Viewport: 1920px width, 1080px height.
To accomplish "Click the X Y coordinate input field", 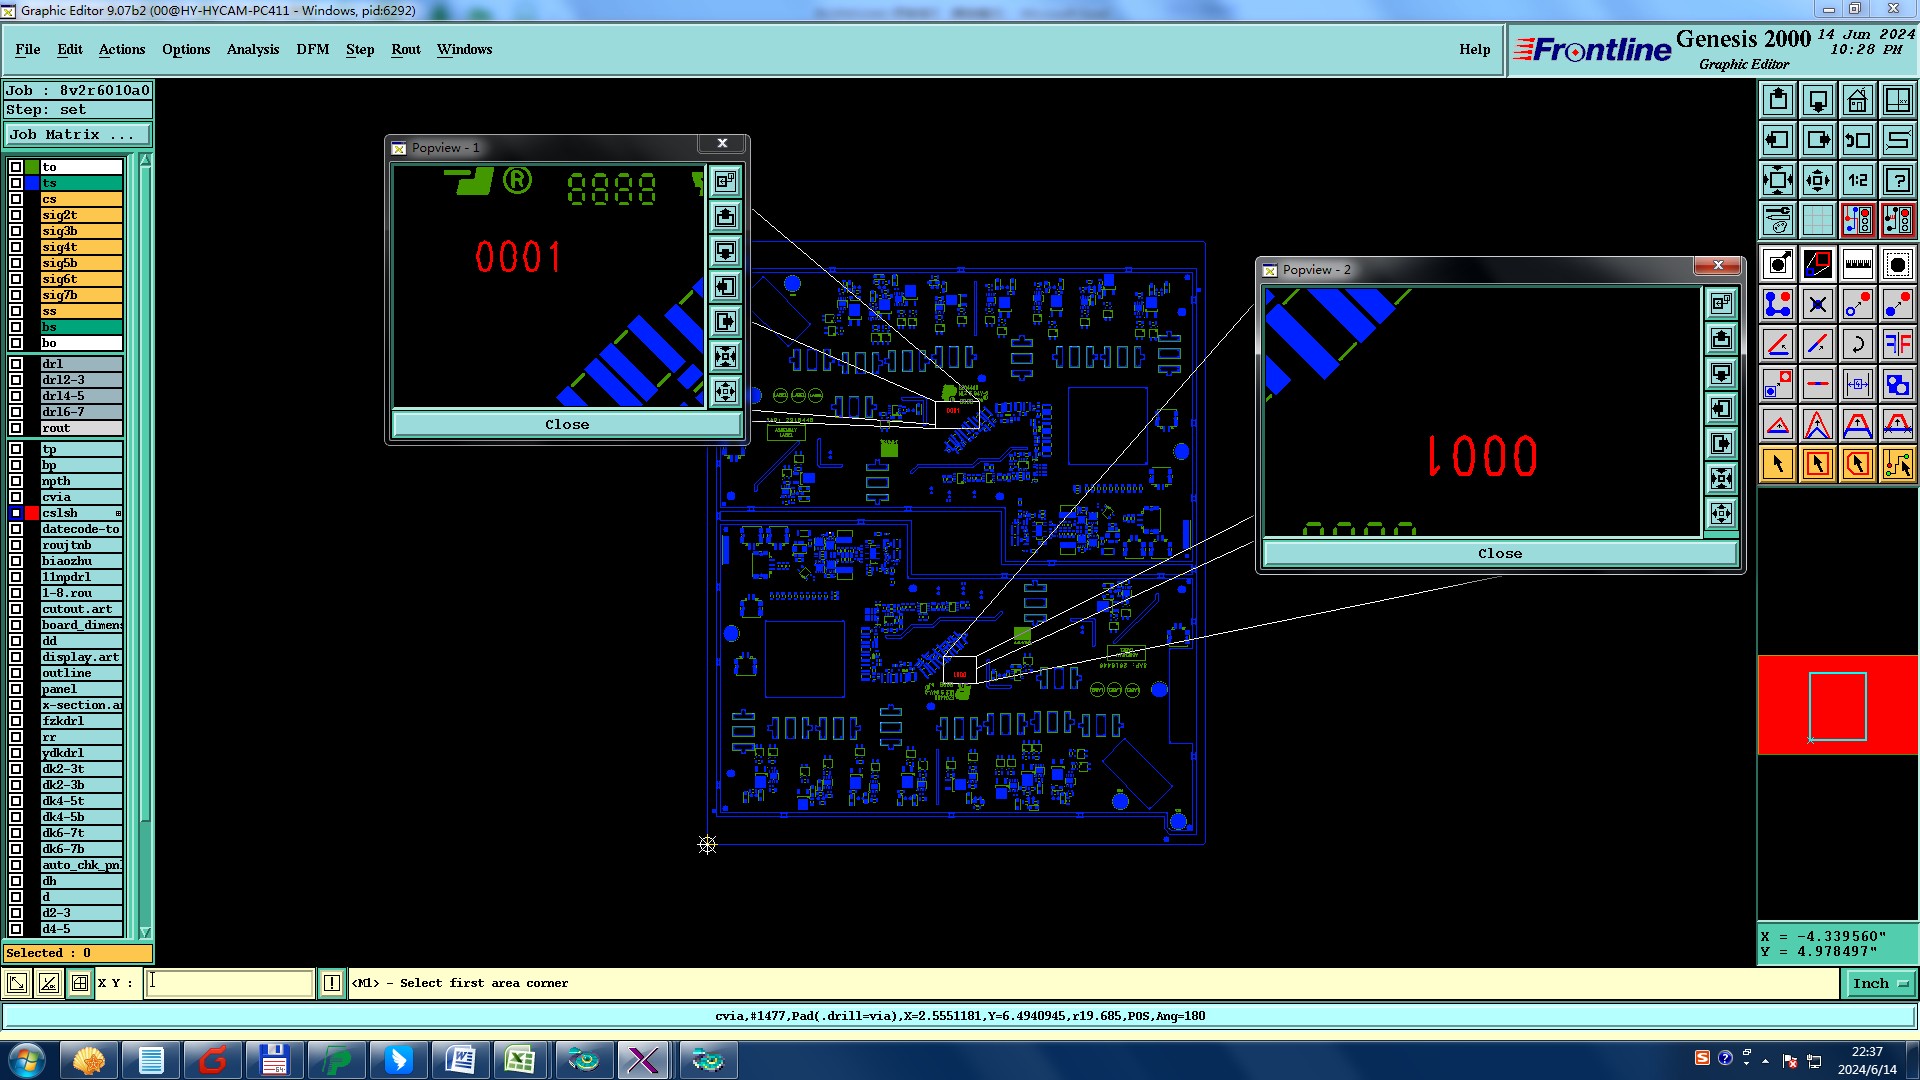I will (x=230, y=983).
